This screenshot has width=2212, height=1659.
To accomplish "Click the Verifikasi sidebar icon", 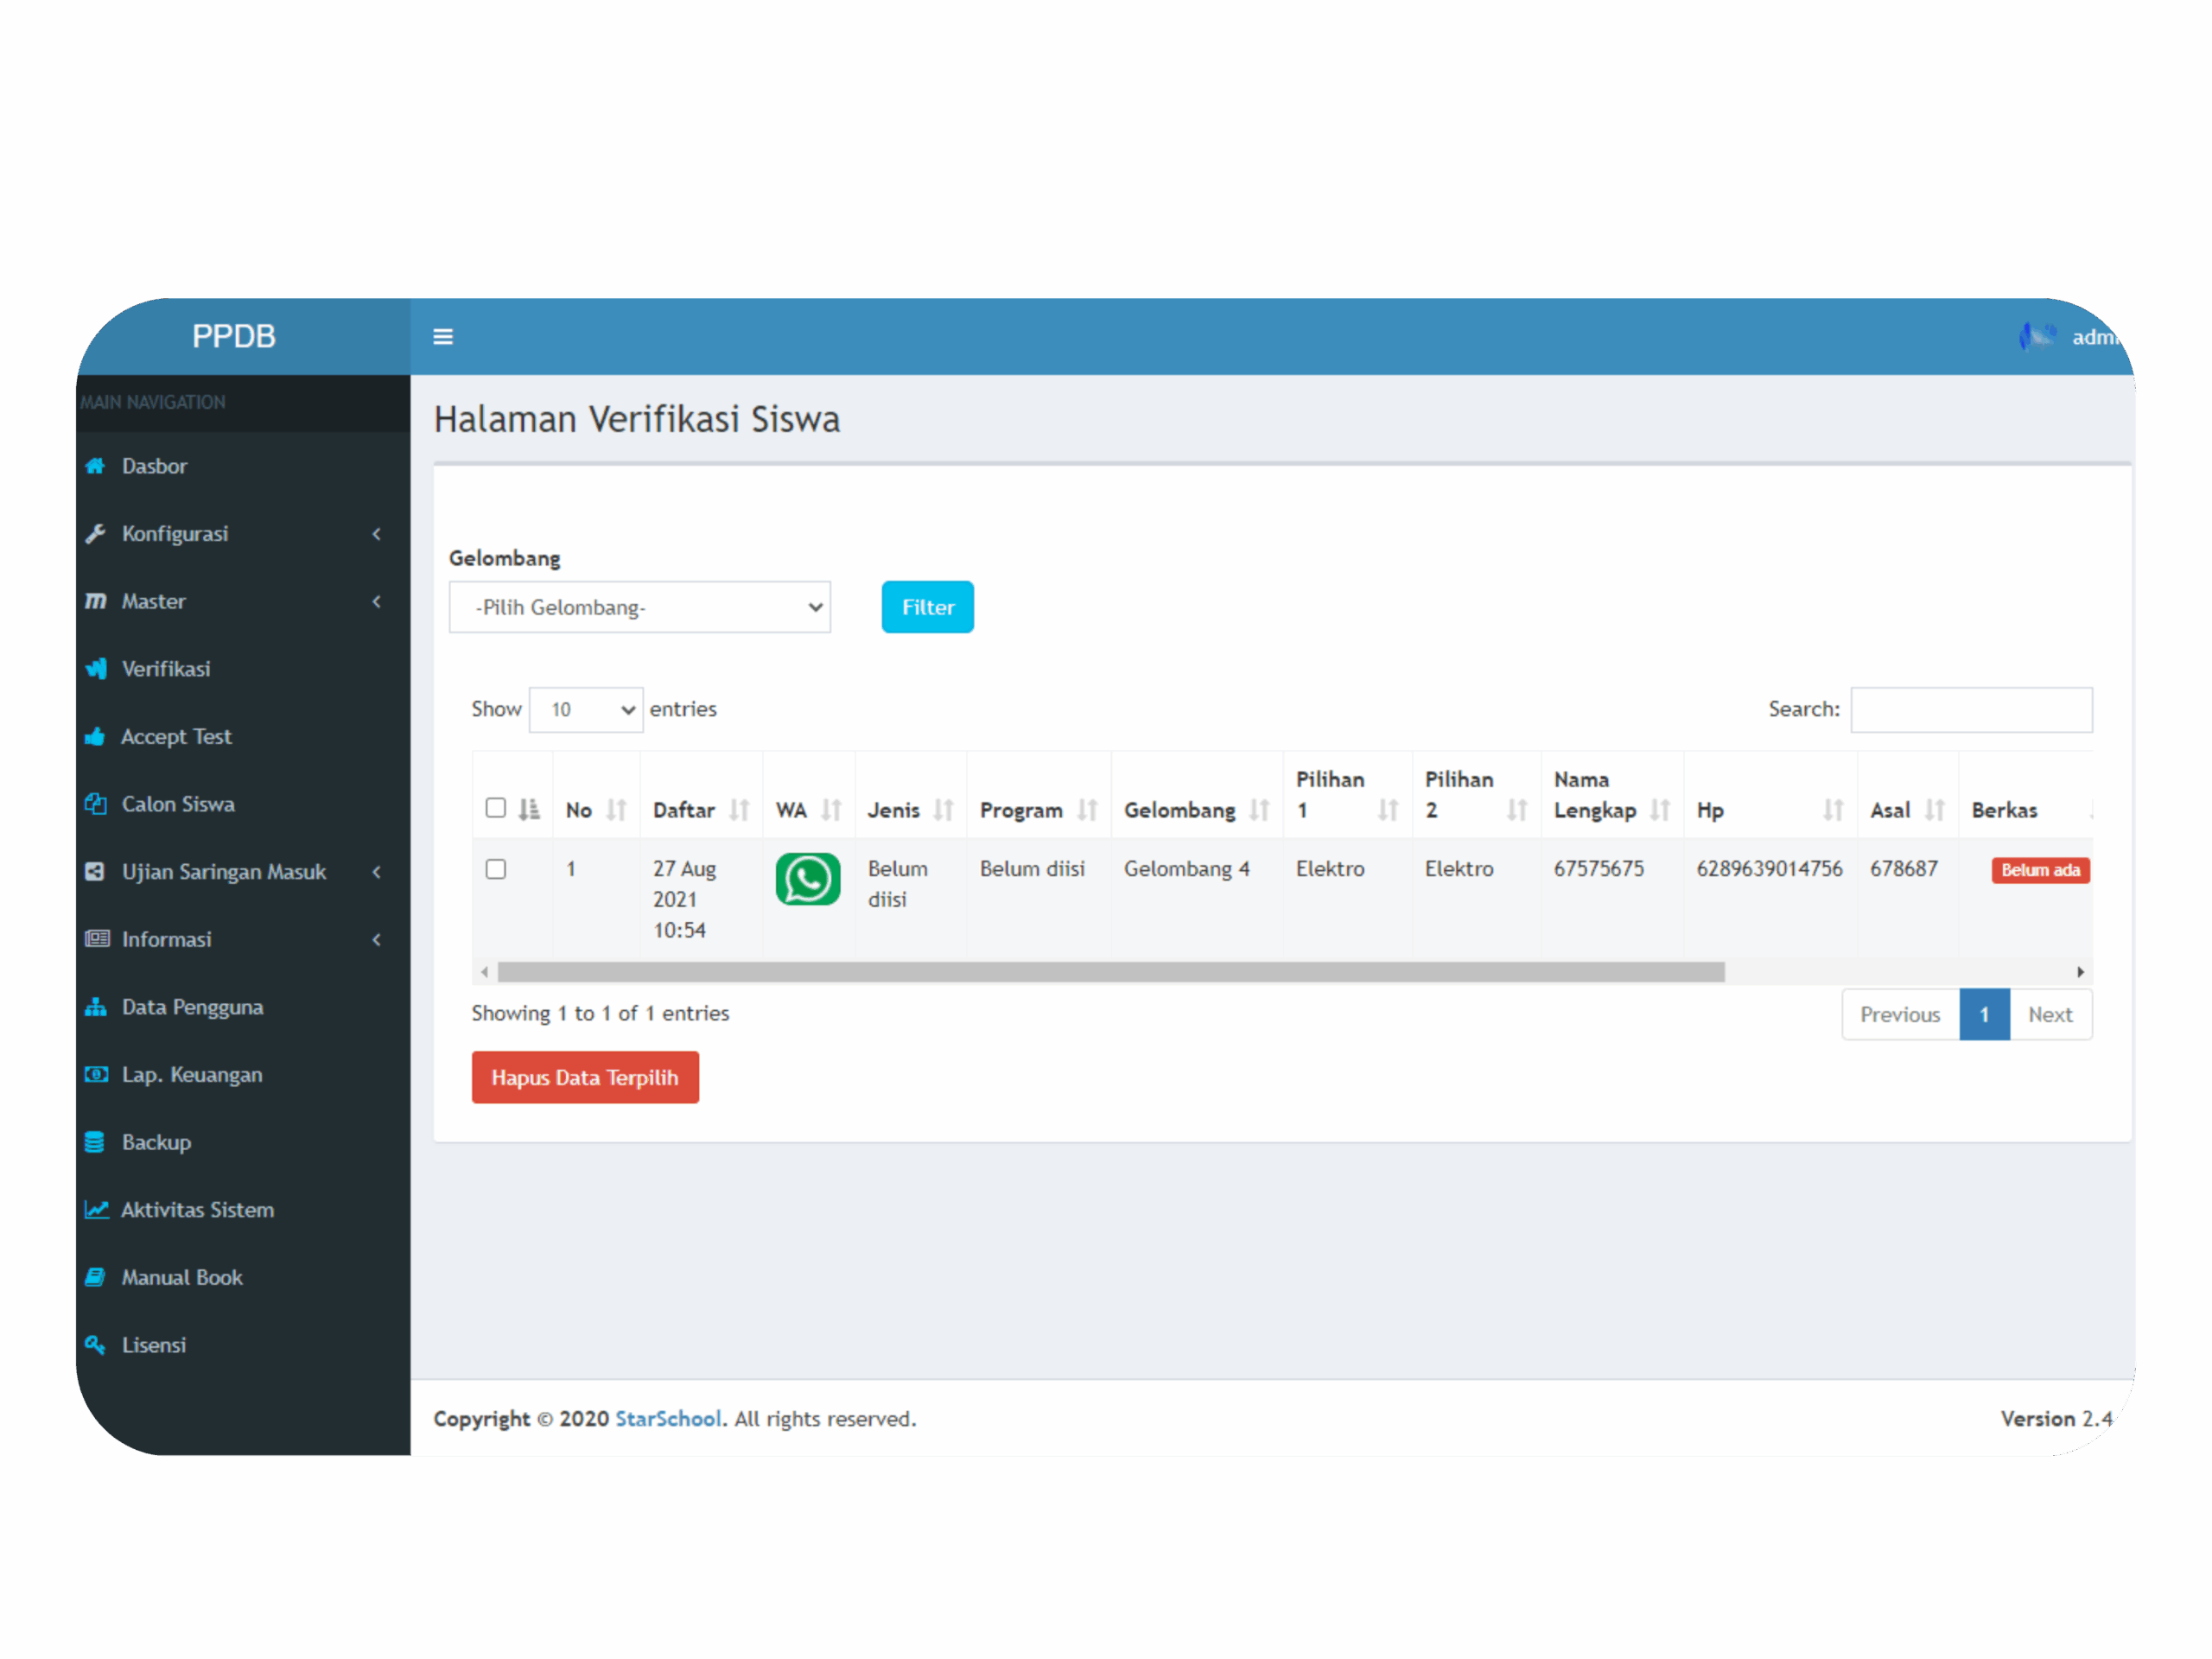I will click(96, 669).
